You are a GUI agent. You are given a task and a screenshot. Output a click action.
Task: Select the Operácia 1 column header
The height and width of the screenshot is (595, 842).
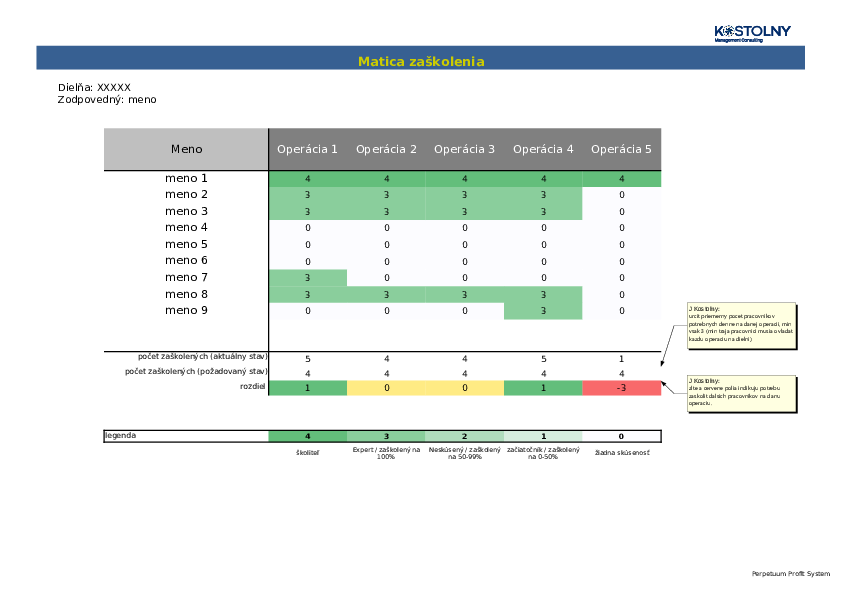(307, 149)
